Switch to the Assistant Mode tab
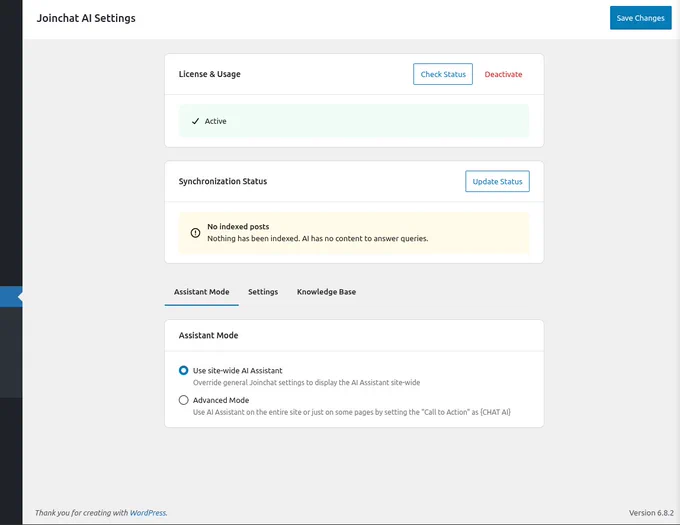 click(x=202, y=292)
